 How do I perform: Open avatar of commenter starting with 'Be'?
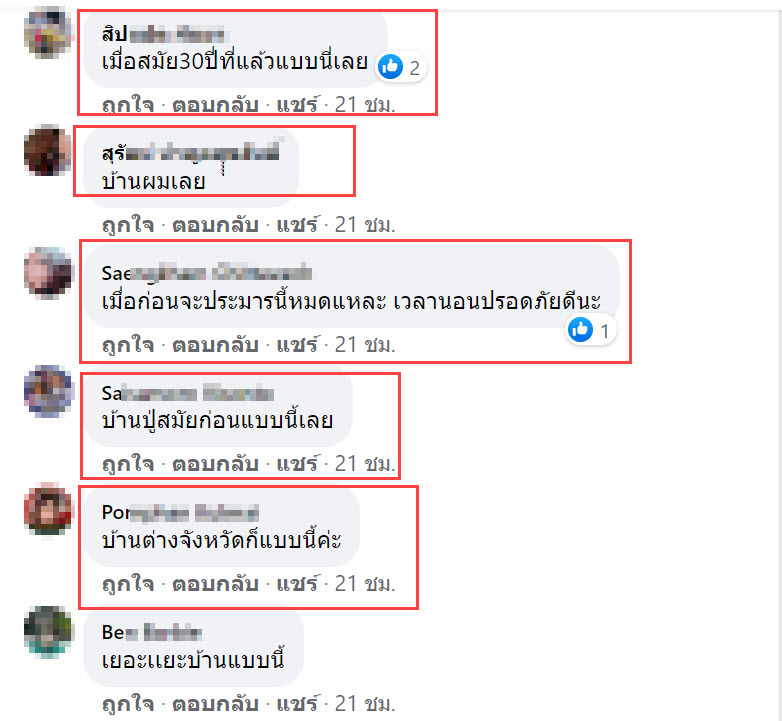[x=48, y=631]
